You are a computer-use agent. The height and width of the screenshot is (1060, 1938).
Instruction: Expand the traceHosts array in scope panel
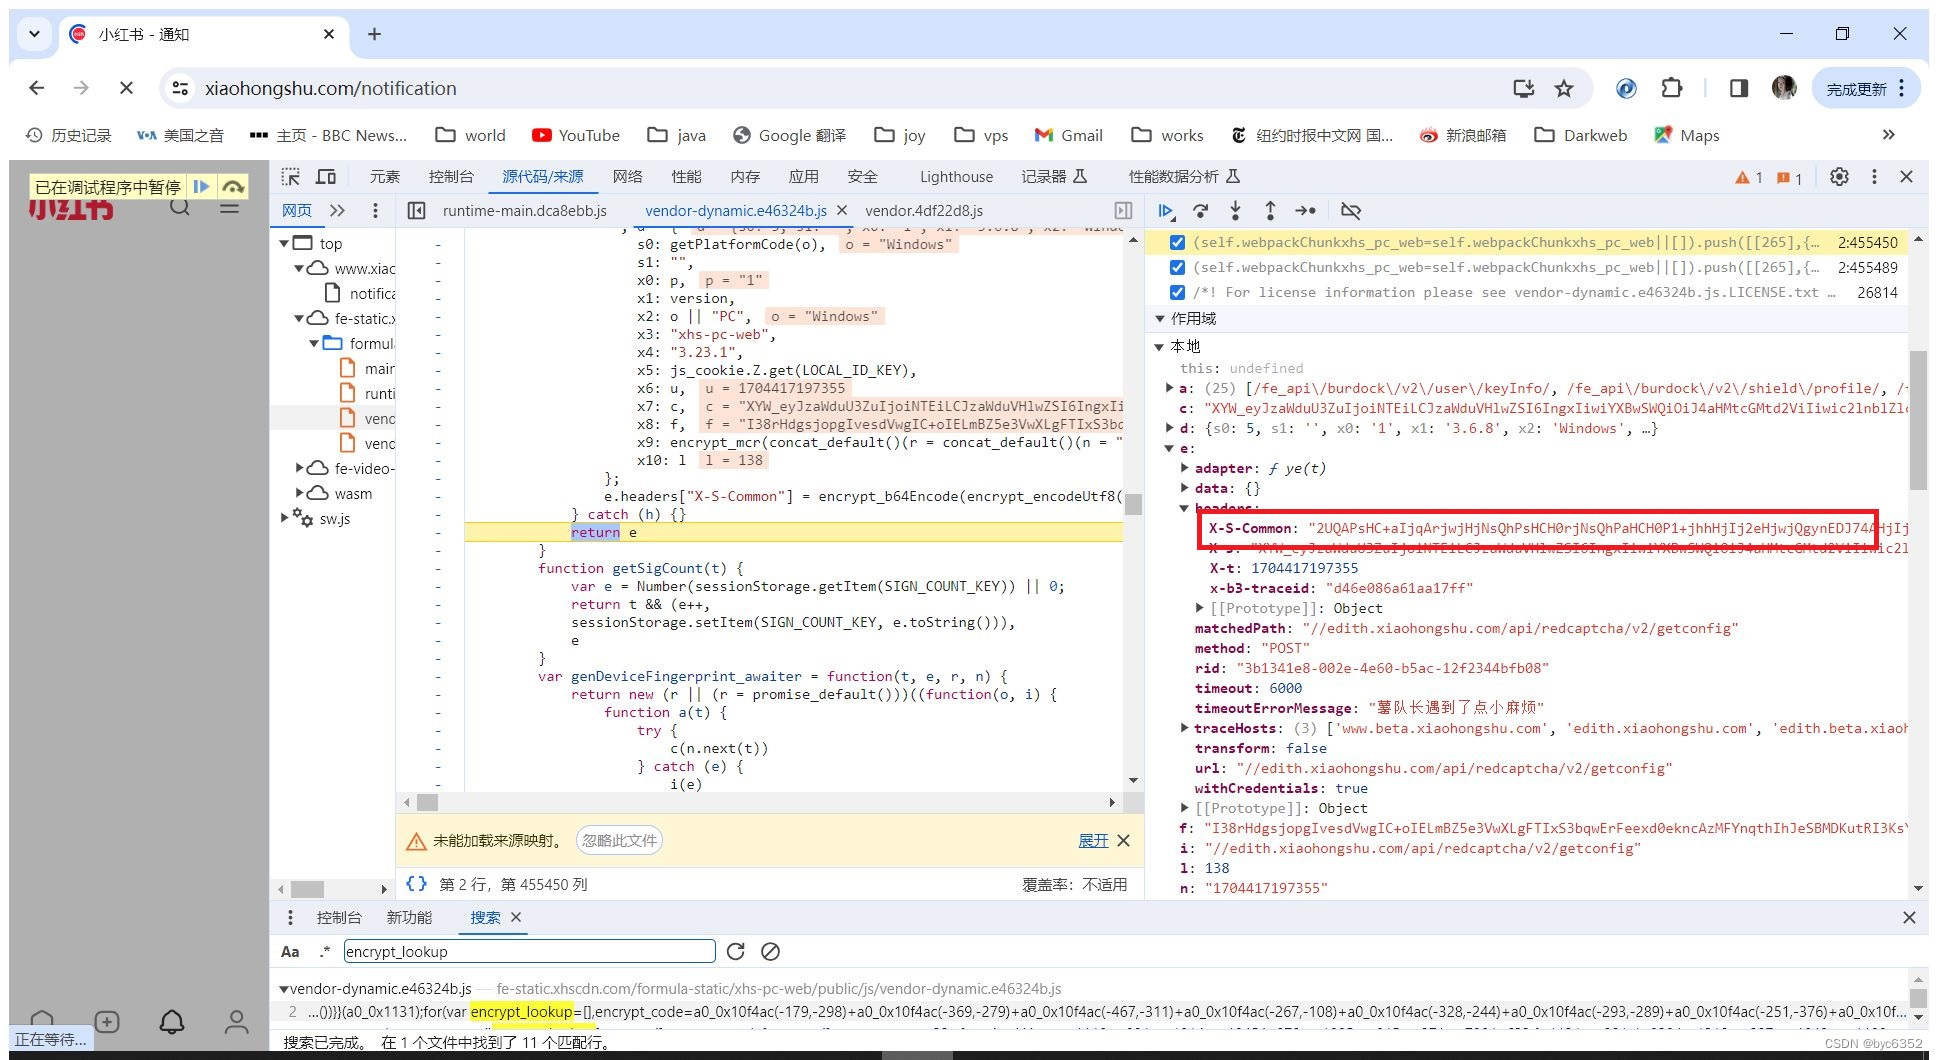(1184, 728)
